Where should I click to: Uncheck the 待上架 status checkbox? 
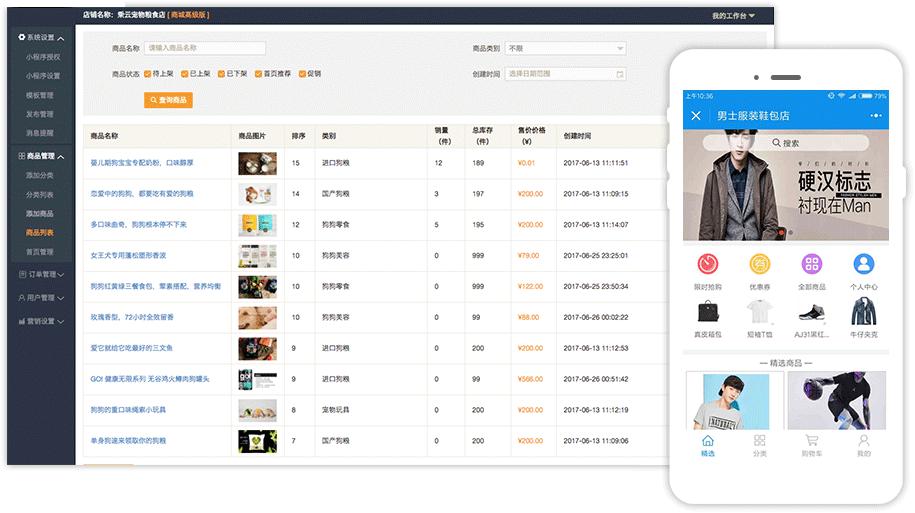pos(148,74)
